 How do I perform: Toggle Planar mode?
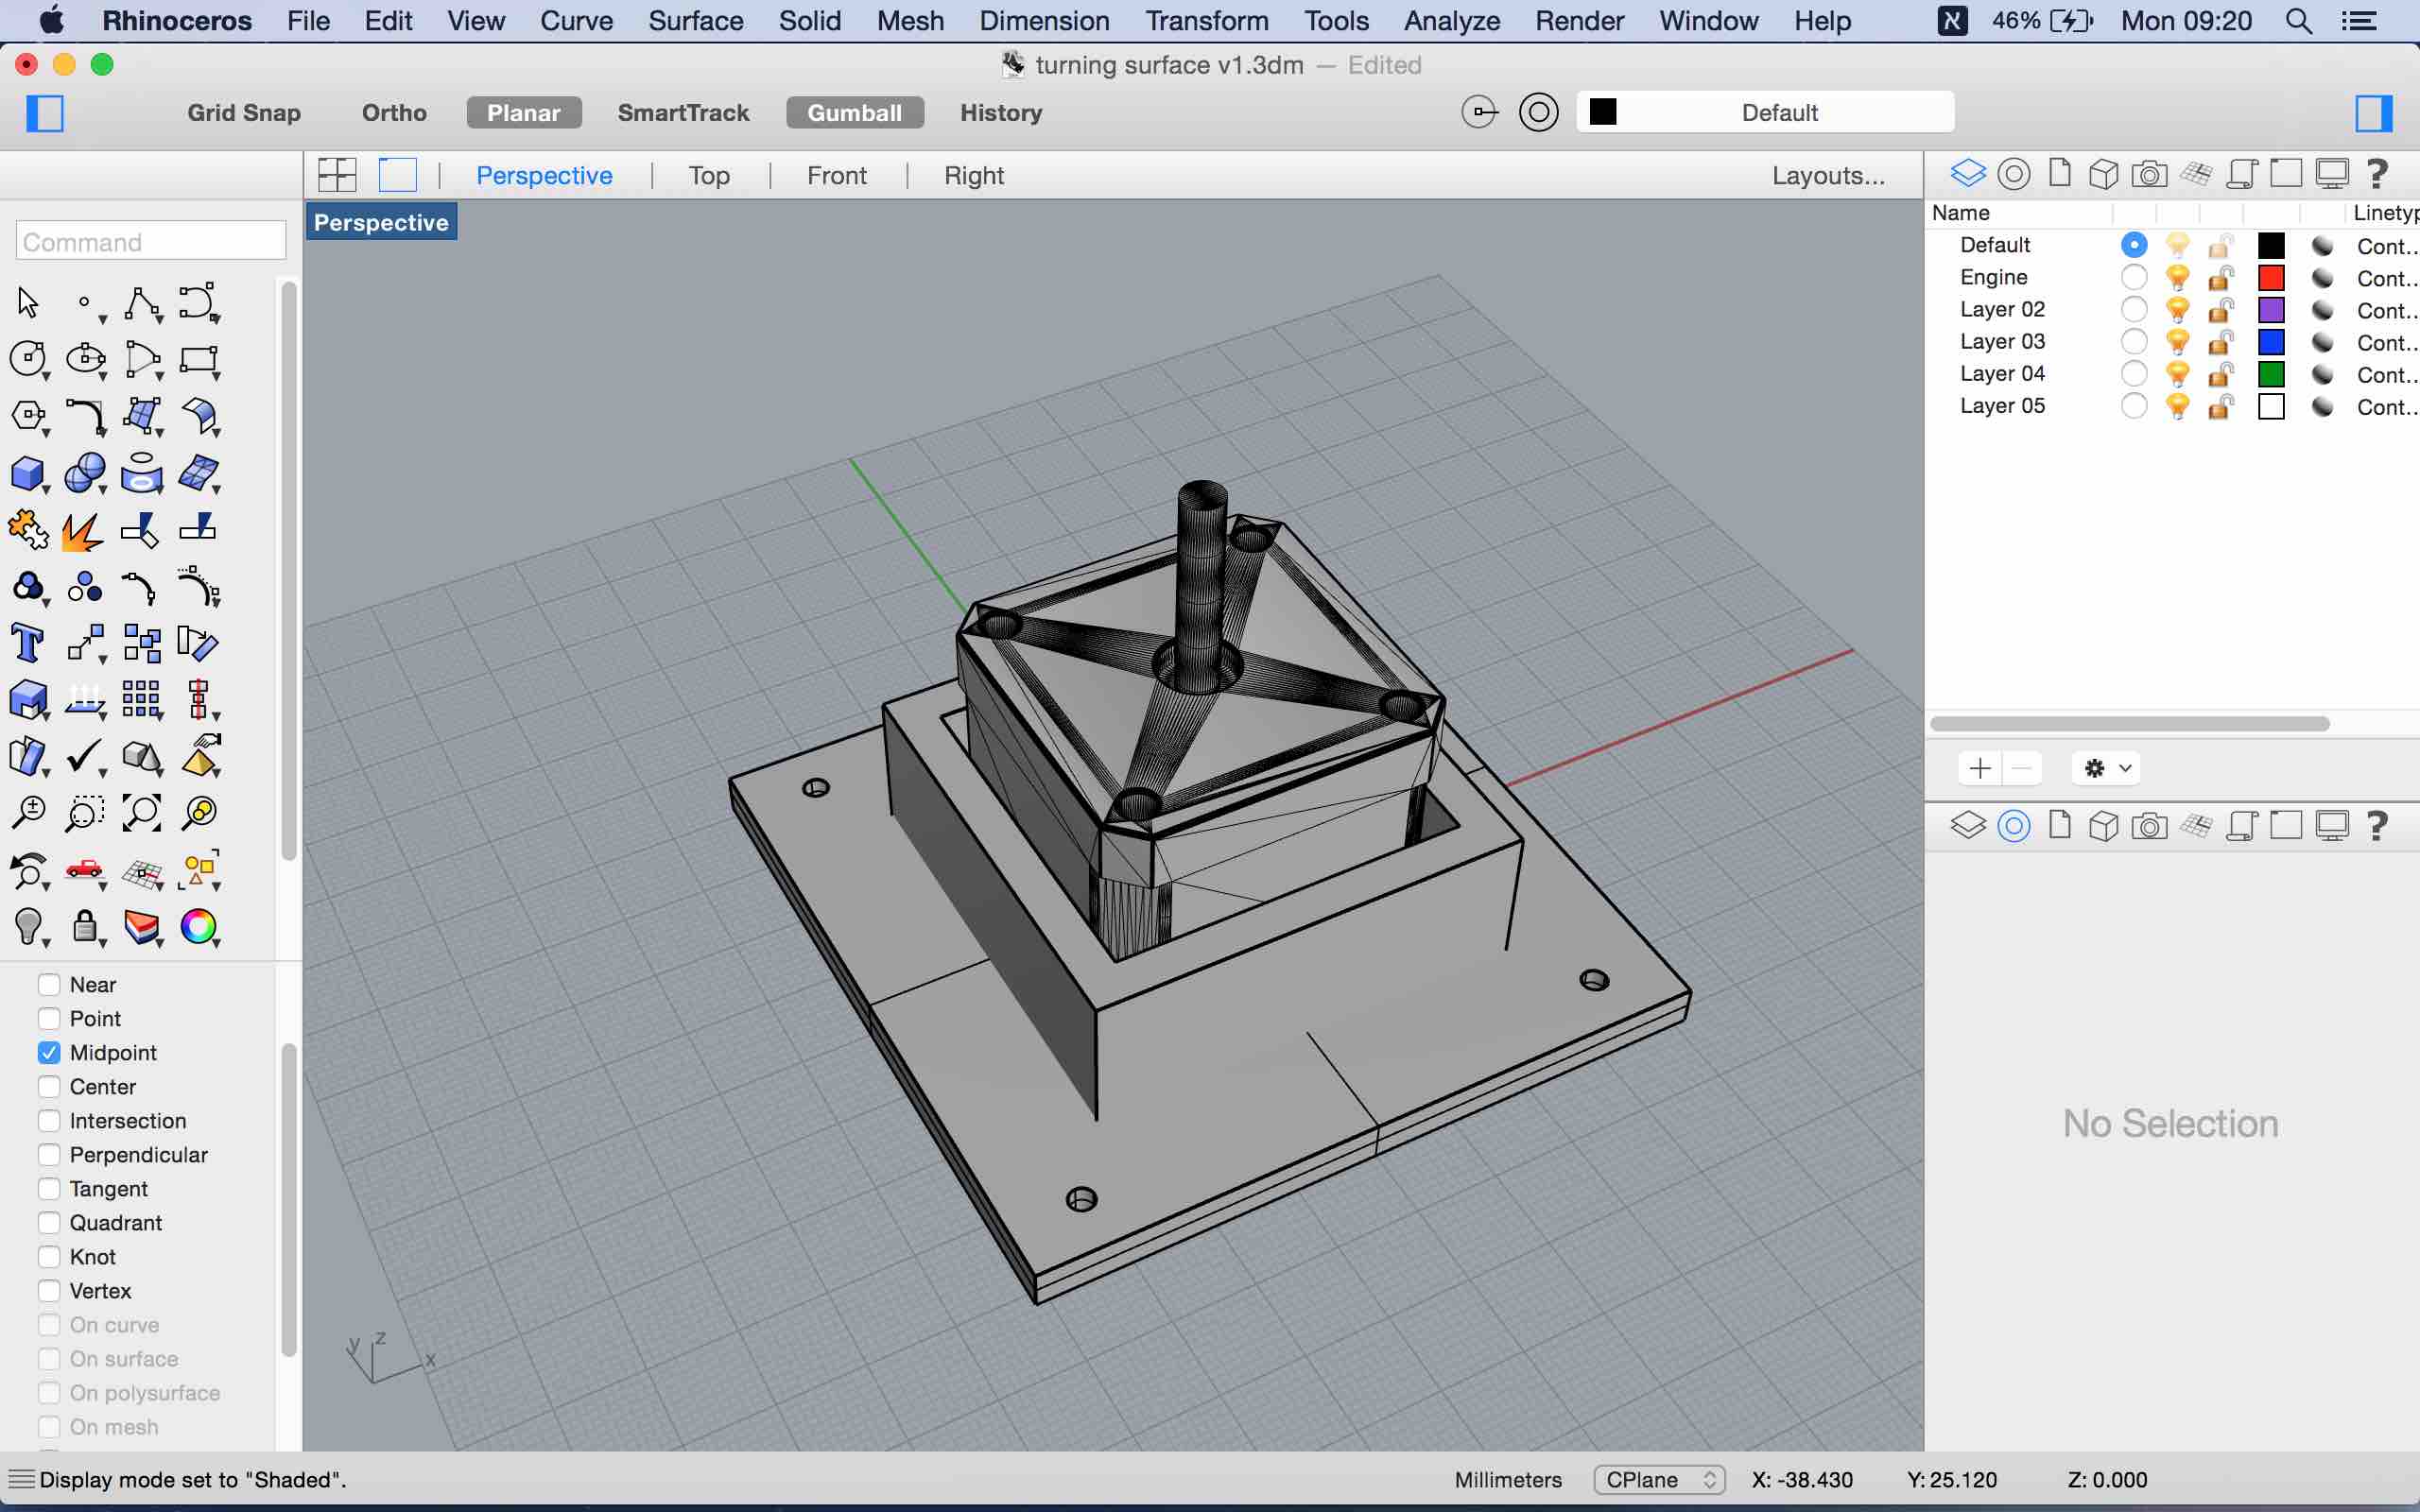524,113
